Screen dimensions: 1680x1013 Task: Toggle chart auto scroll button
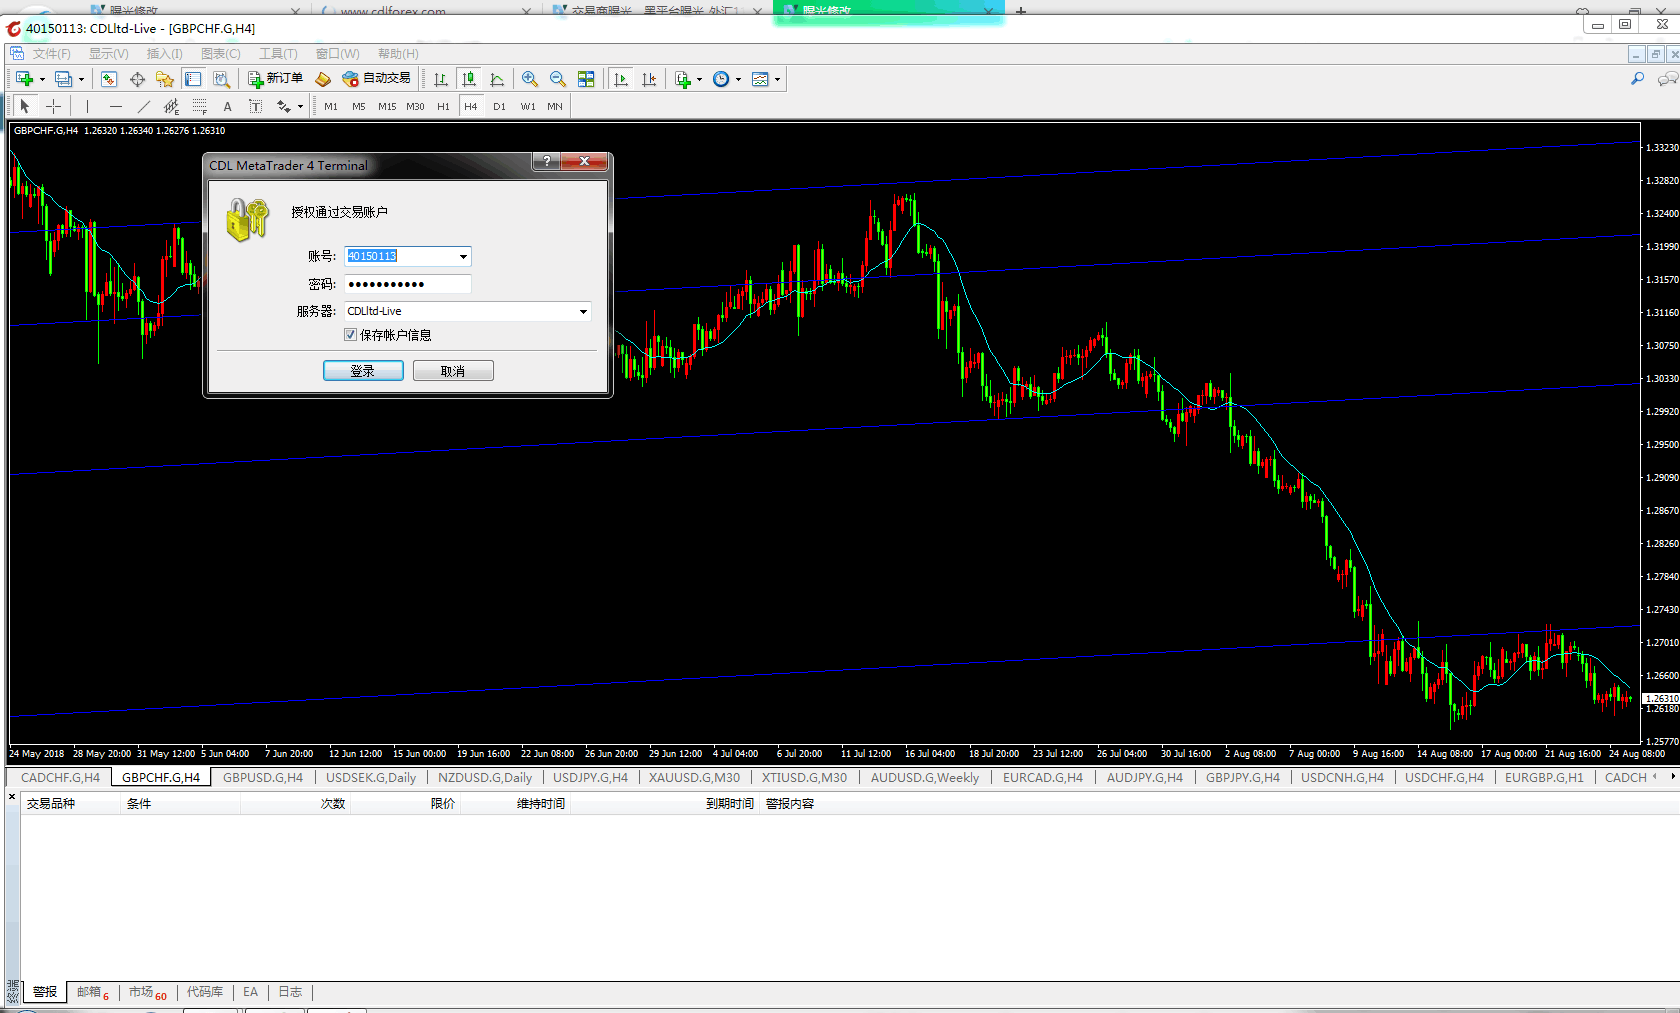(x=621, y=79)
